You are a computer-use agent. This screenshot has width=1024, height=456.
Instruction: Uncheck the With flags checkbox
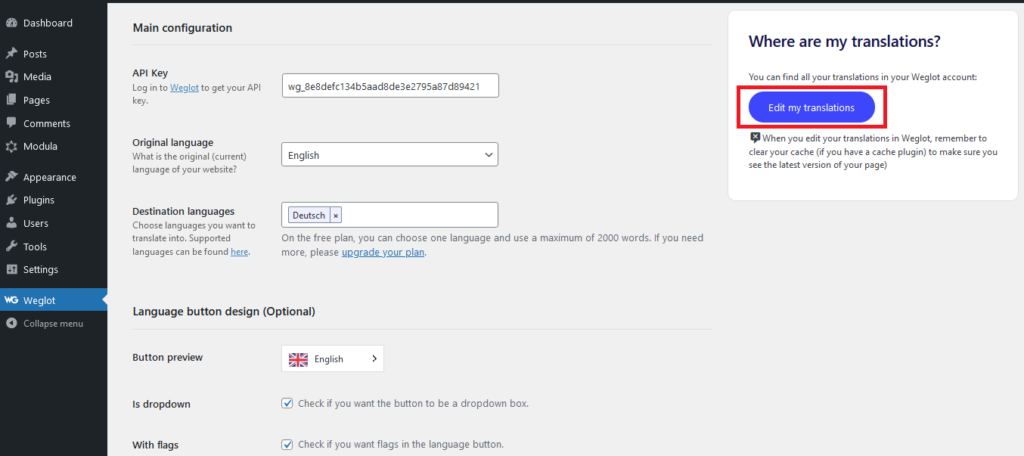pyautogui.click(x=288, y=444)
